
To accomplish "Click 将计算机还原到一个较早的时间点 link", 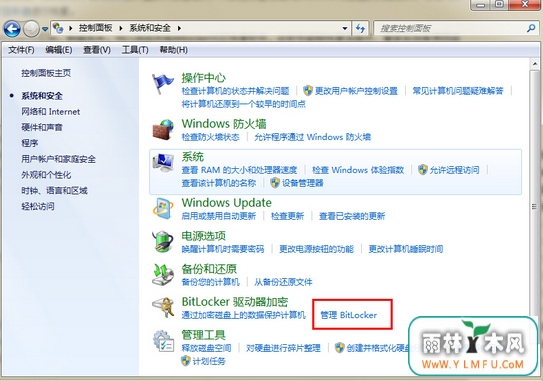I will click(x=244, y=104).
